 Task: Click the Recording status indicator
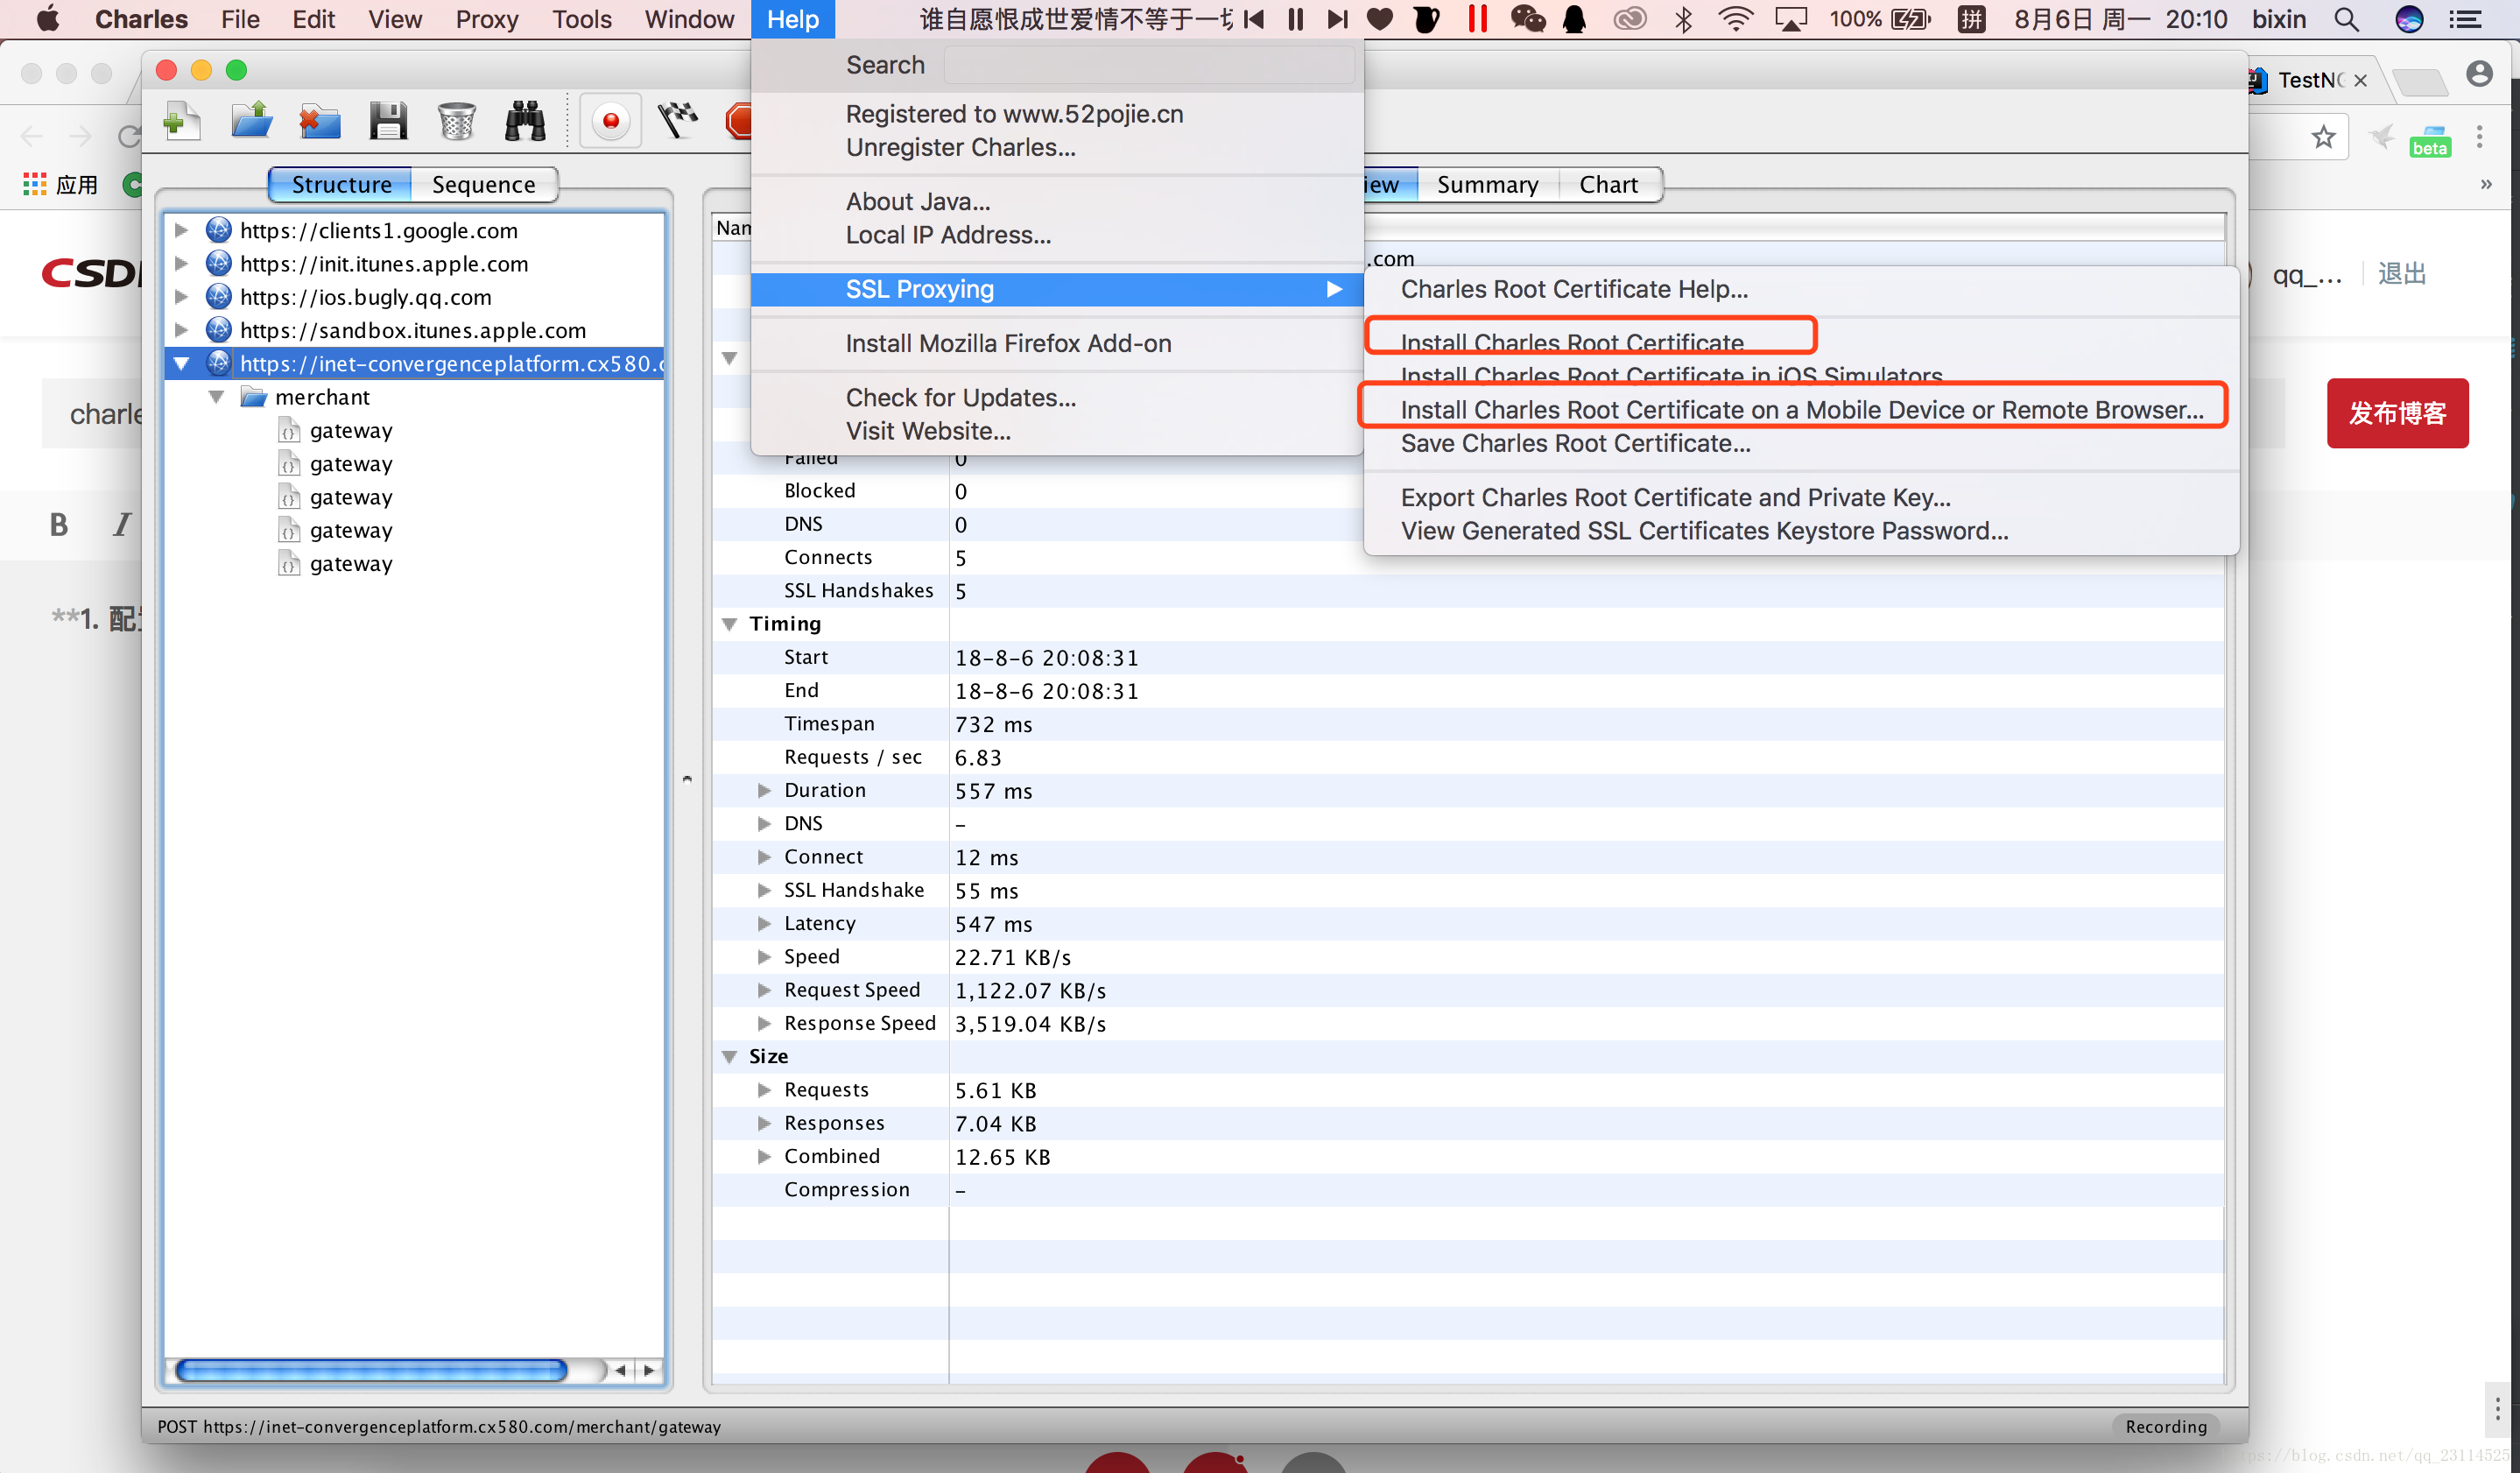click(x=2166, y=1426)
